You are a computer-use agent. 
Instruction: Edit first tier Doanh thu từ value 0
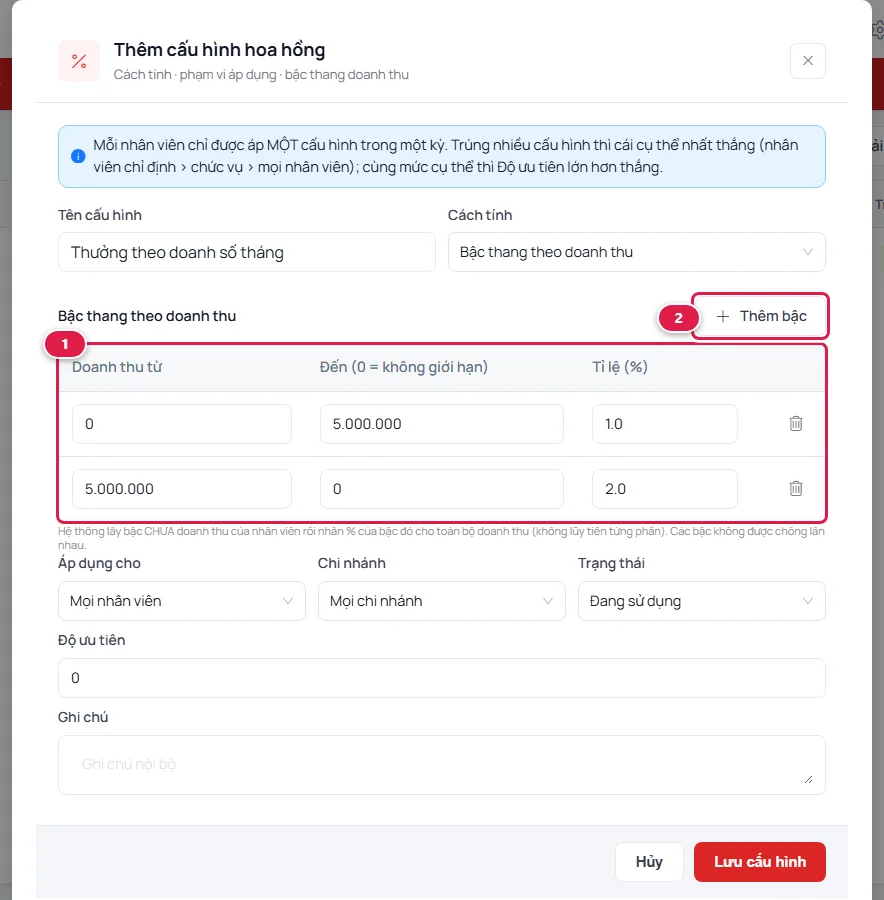point(181,424)
